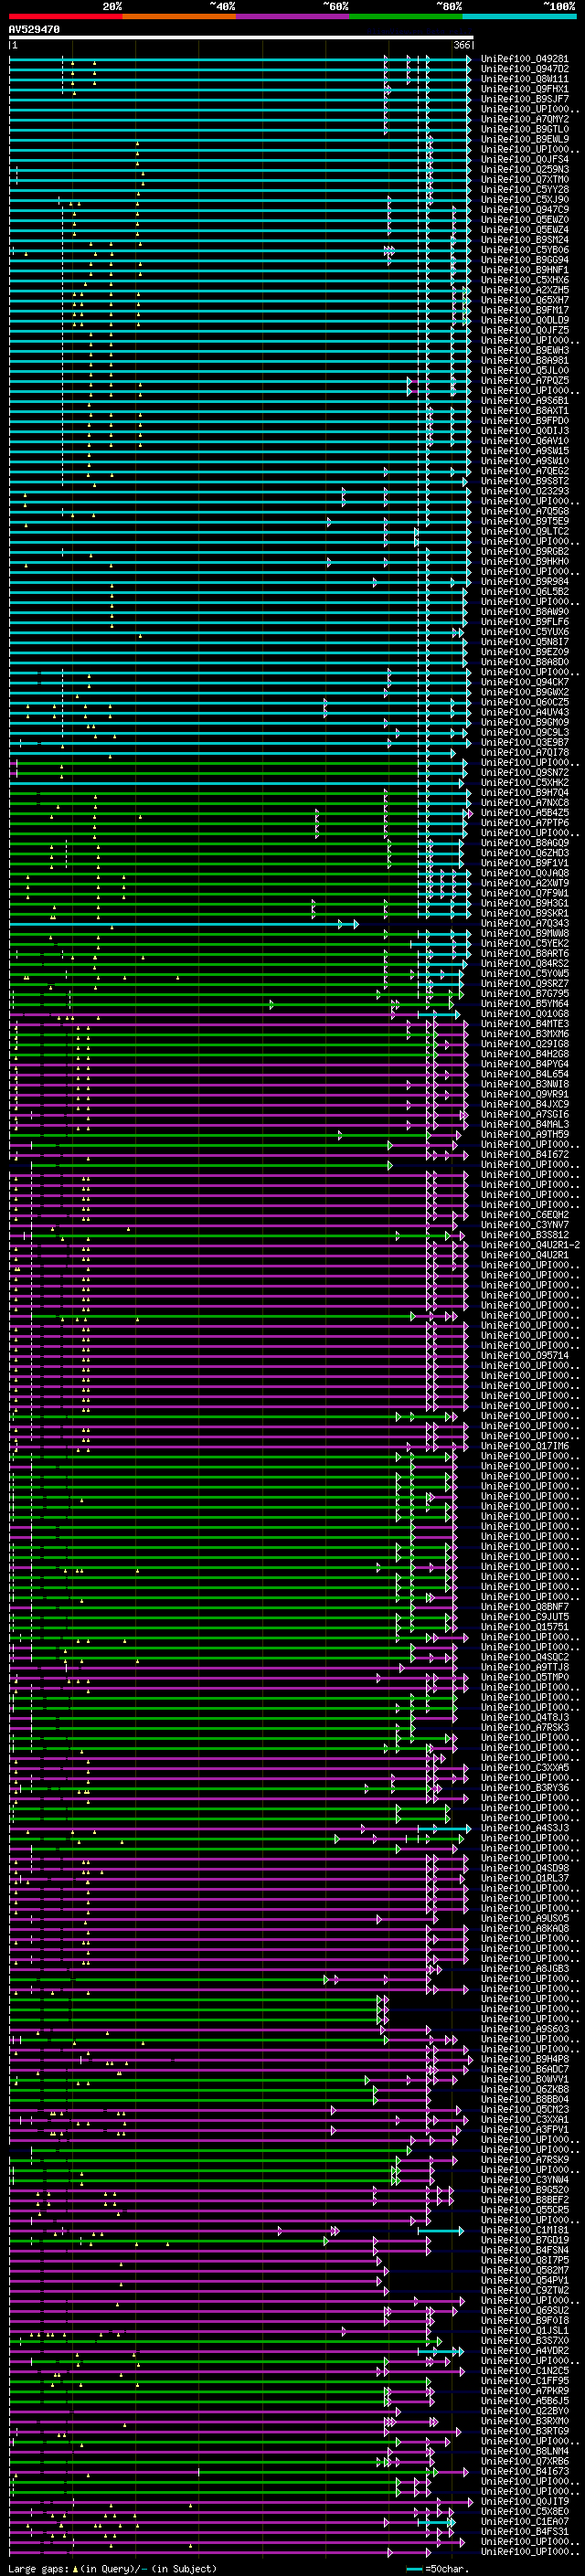The width and height of the screenshot is (585, 2576).
Task: Open hit UniRef100_Q8W111
Action: click(x=524, y=79)
